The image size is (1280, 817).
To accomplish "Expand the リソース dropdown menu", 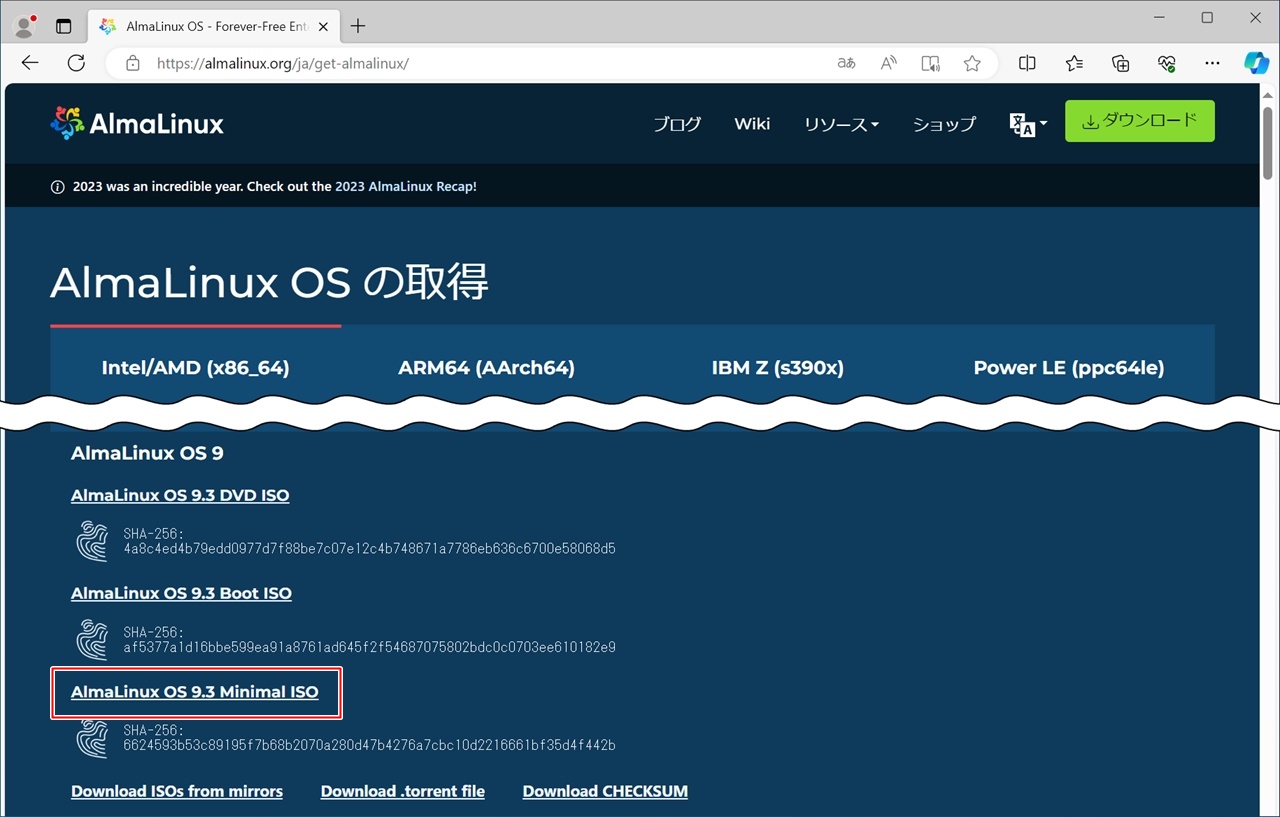I will [841, 124].
